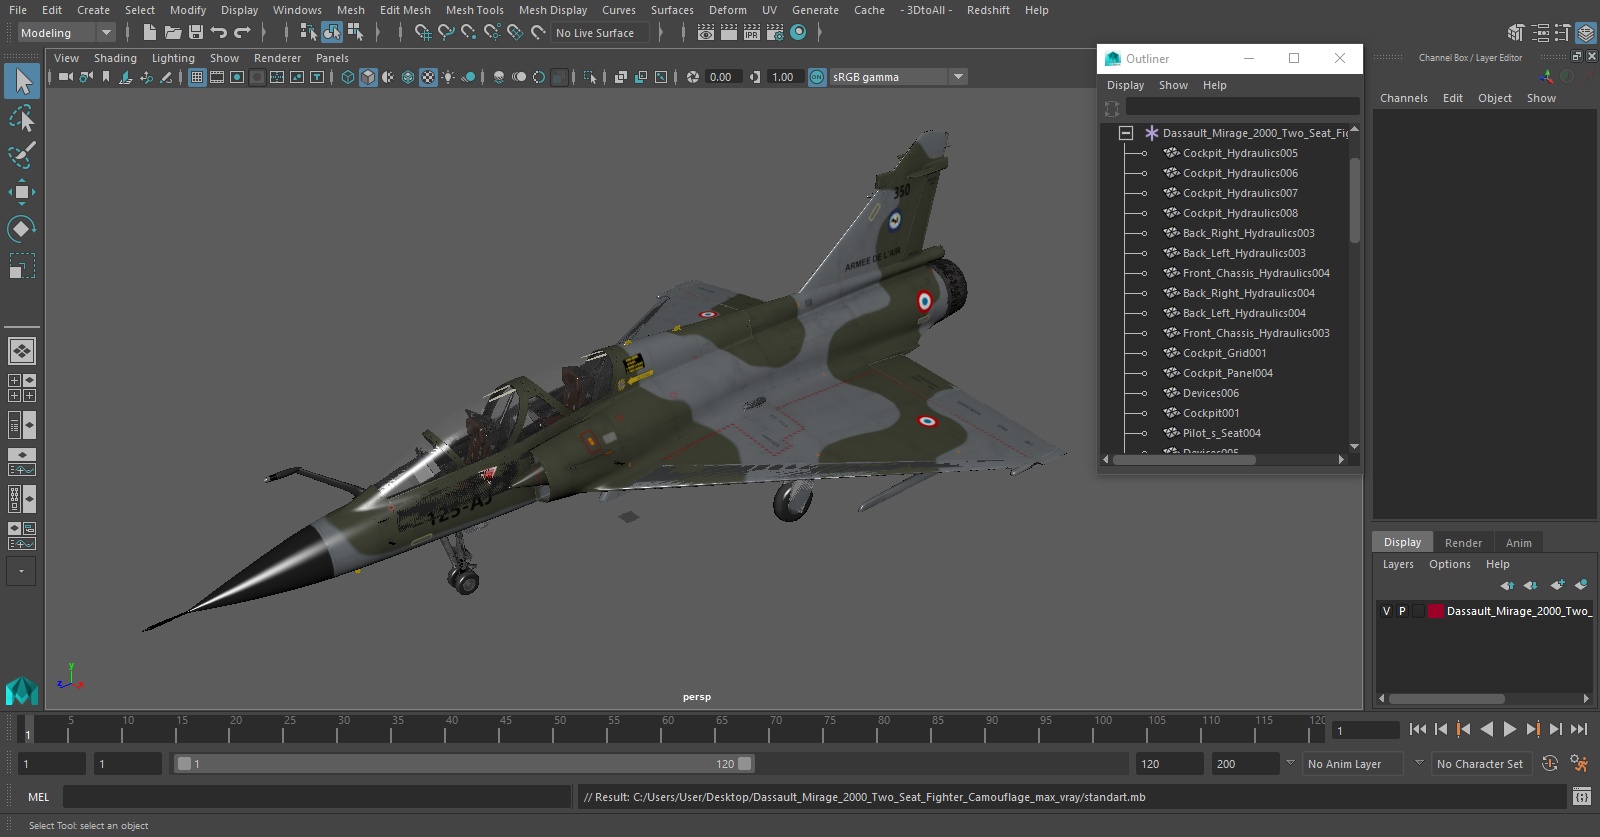Viewport: 1600px width, 837px height.
Task: Toggle layer playback P box
Action: coord(1402,611)
